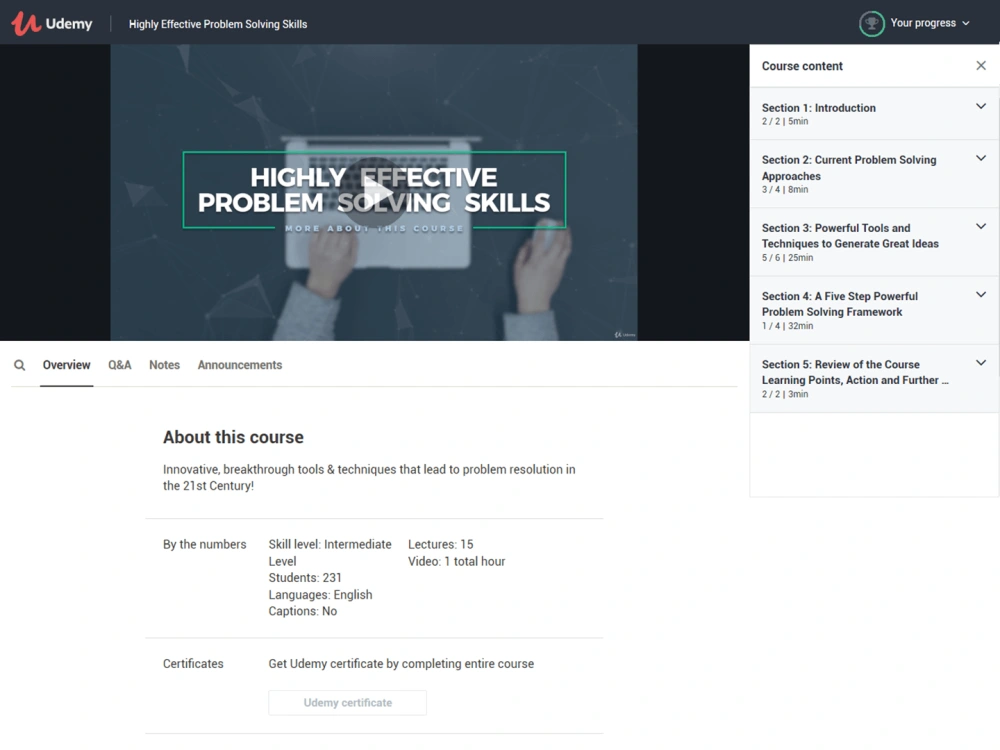Click the Course content header text
Screen dimensions: 1000x750
coord(802,66)
